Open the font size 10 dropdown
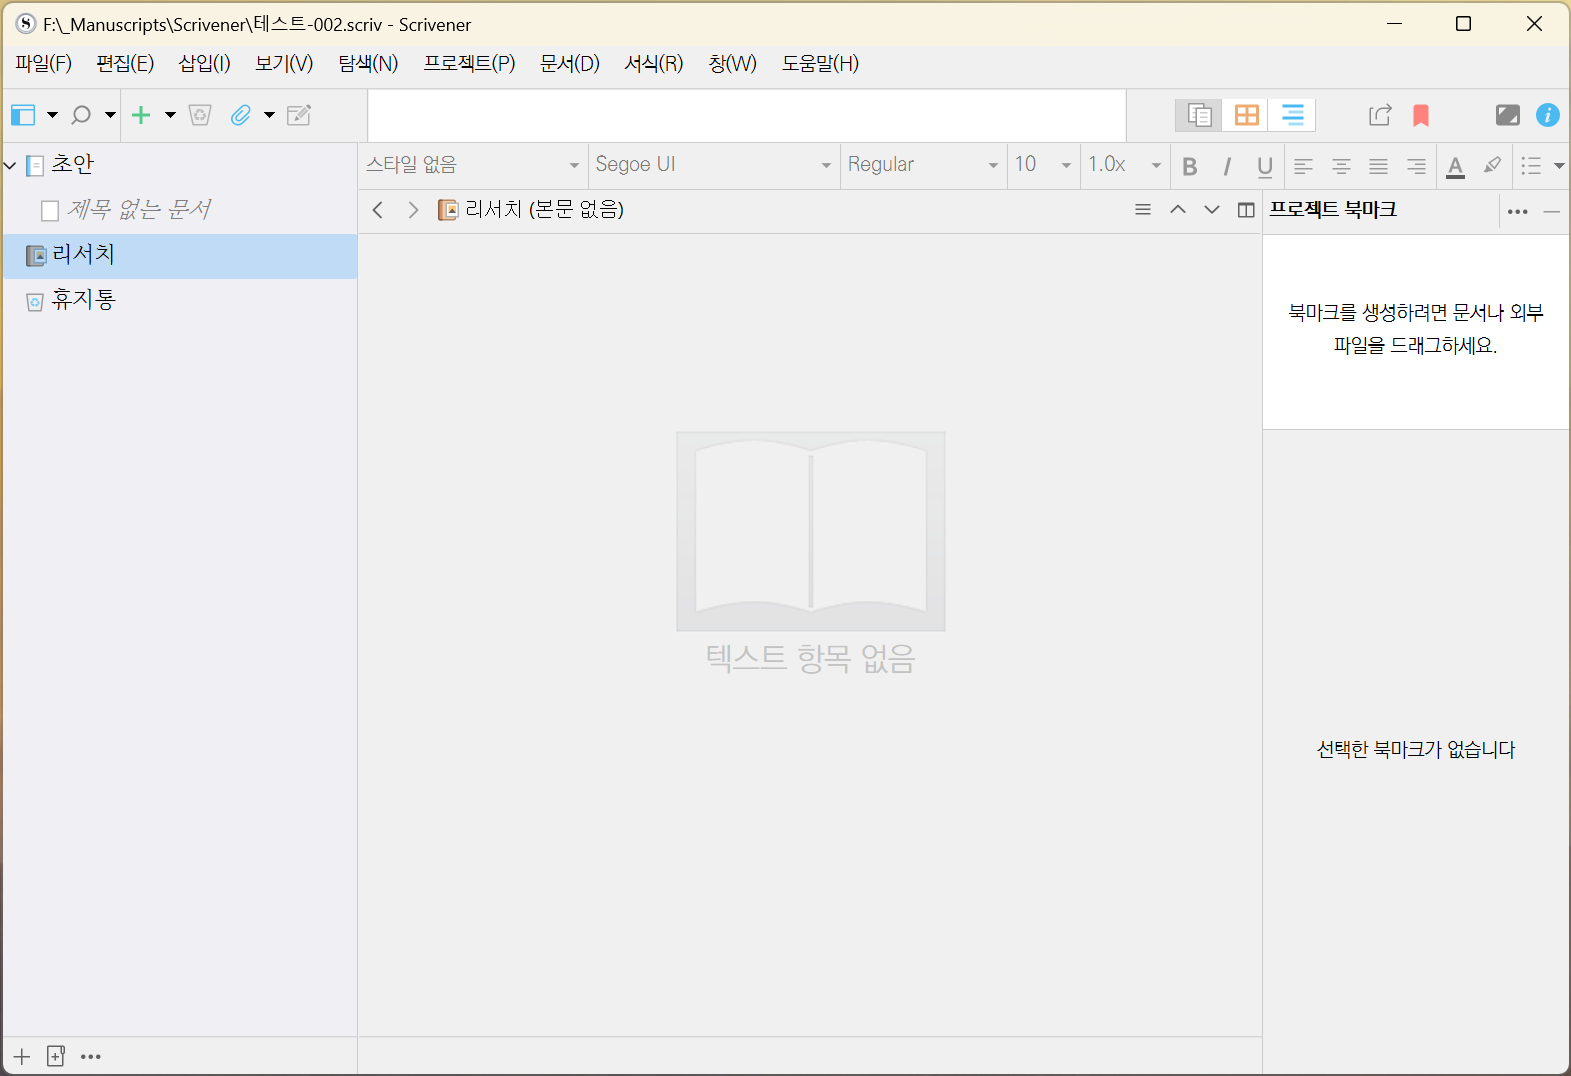The height and width of the screenshot is (1076, 1571). (1042, 165)
